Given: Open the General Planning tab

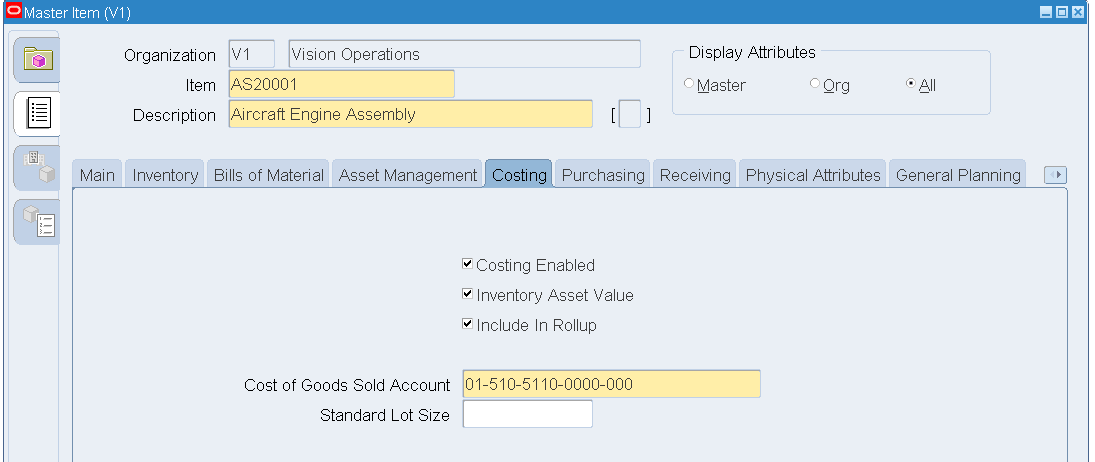Looking at the screenshot, I should [958, 174].
